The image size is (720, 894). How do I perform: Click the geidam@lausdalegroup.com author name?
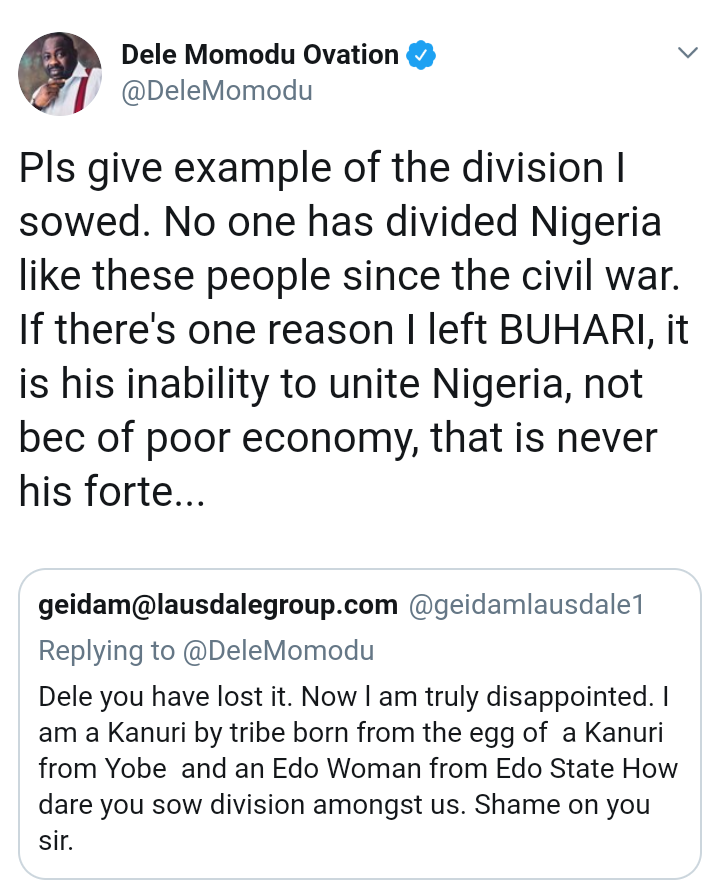coord(218,605)
